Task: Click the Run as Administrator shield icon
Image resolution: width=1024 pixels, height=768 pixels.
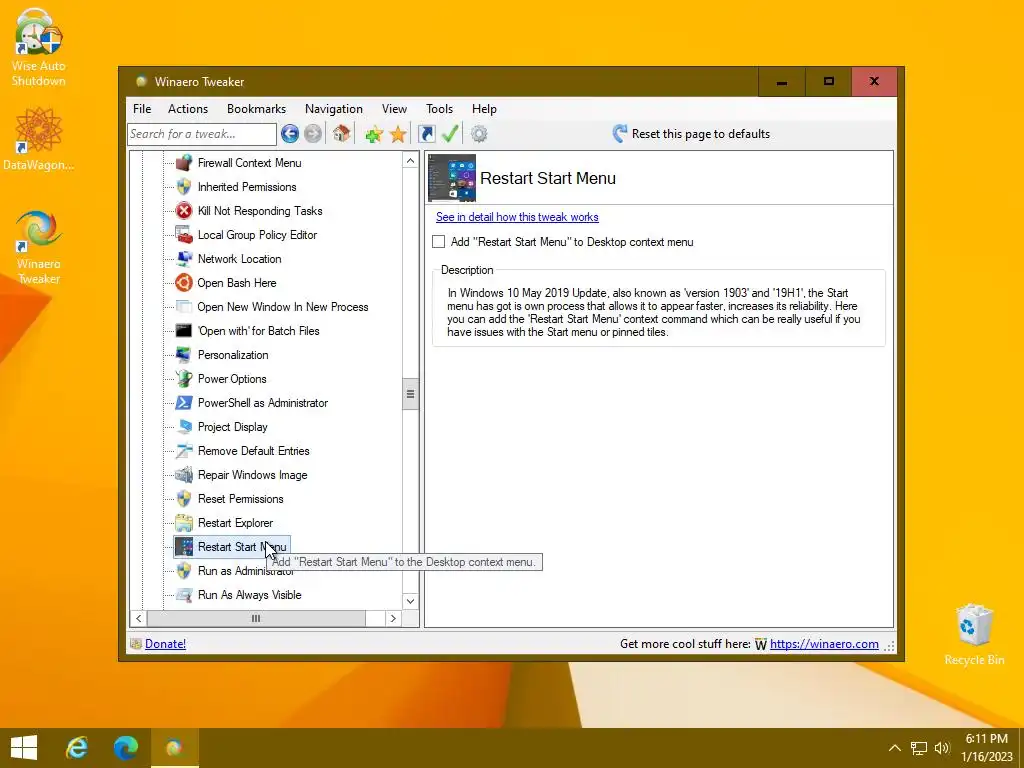Action: pos(184,571)
